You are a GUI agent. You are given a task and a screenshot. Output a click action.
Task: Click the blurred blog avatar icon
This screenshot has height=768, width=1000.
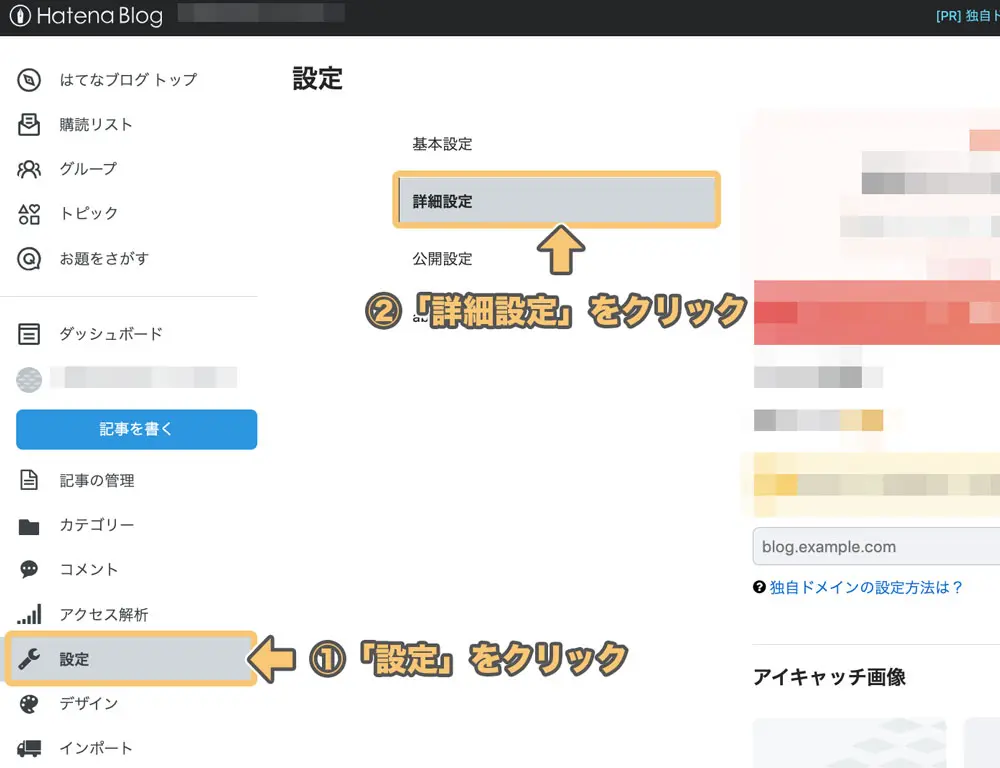click(x=29, y=379)
